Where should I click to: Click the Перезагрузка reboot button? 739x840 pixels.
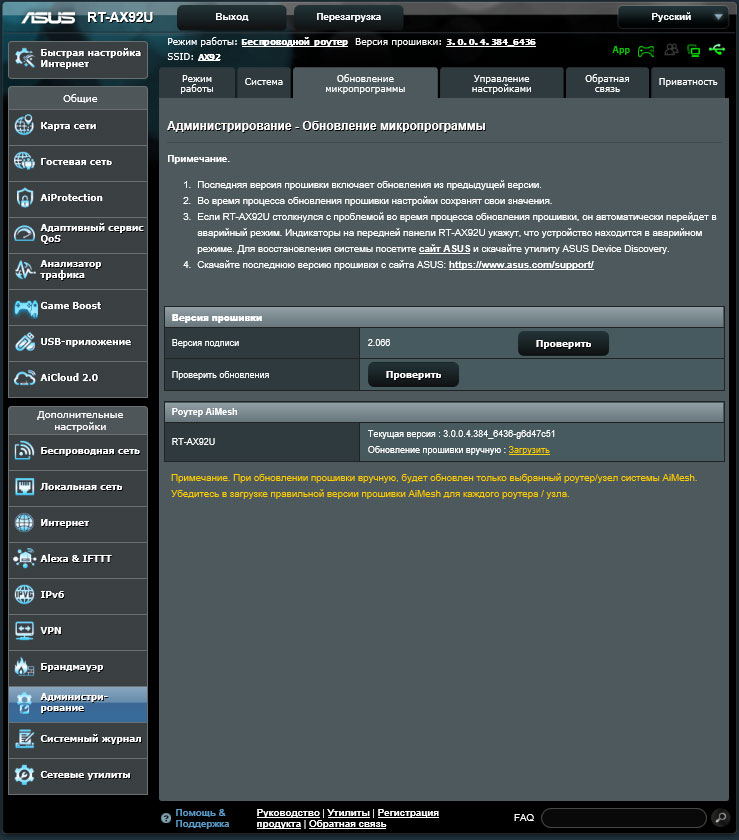(x=348, y=17)
